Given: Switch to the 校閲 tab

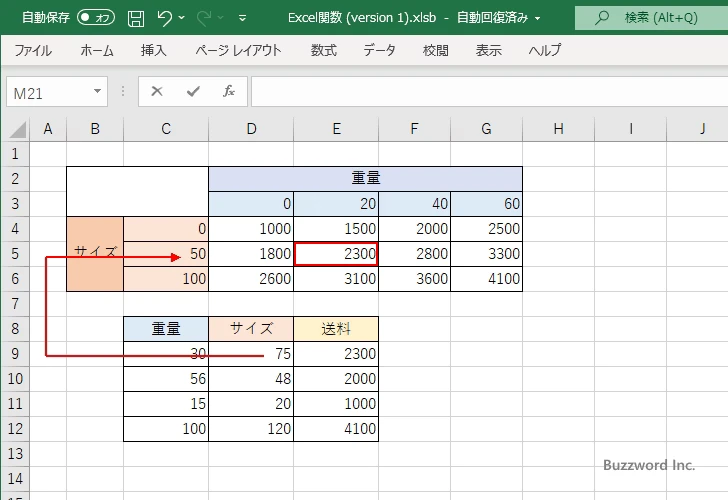Looking at the screenshot, I should (x=436, y=50).
